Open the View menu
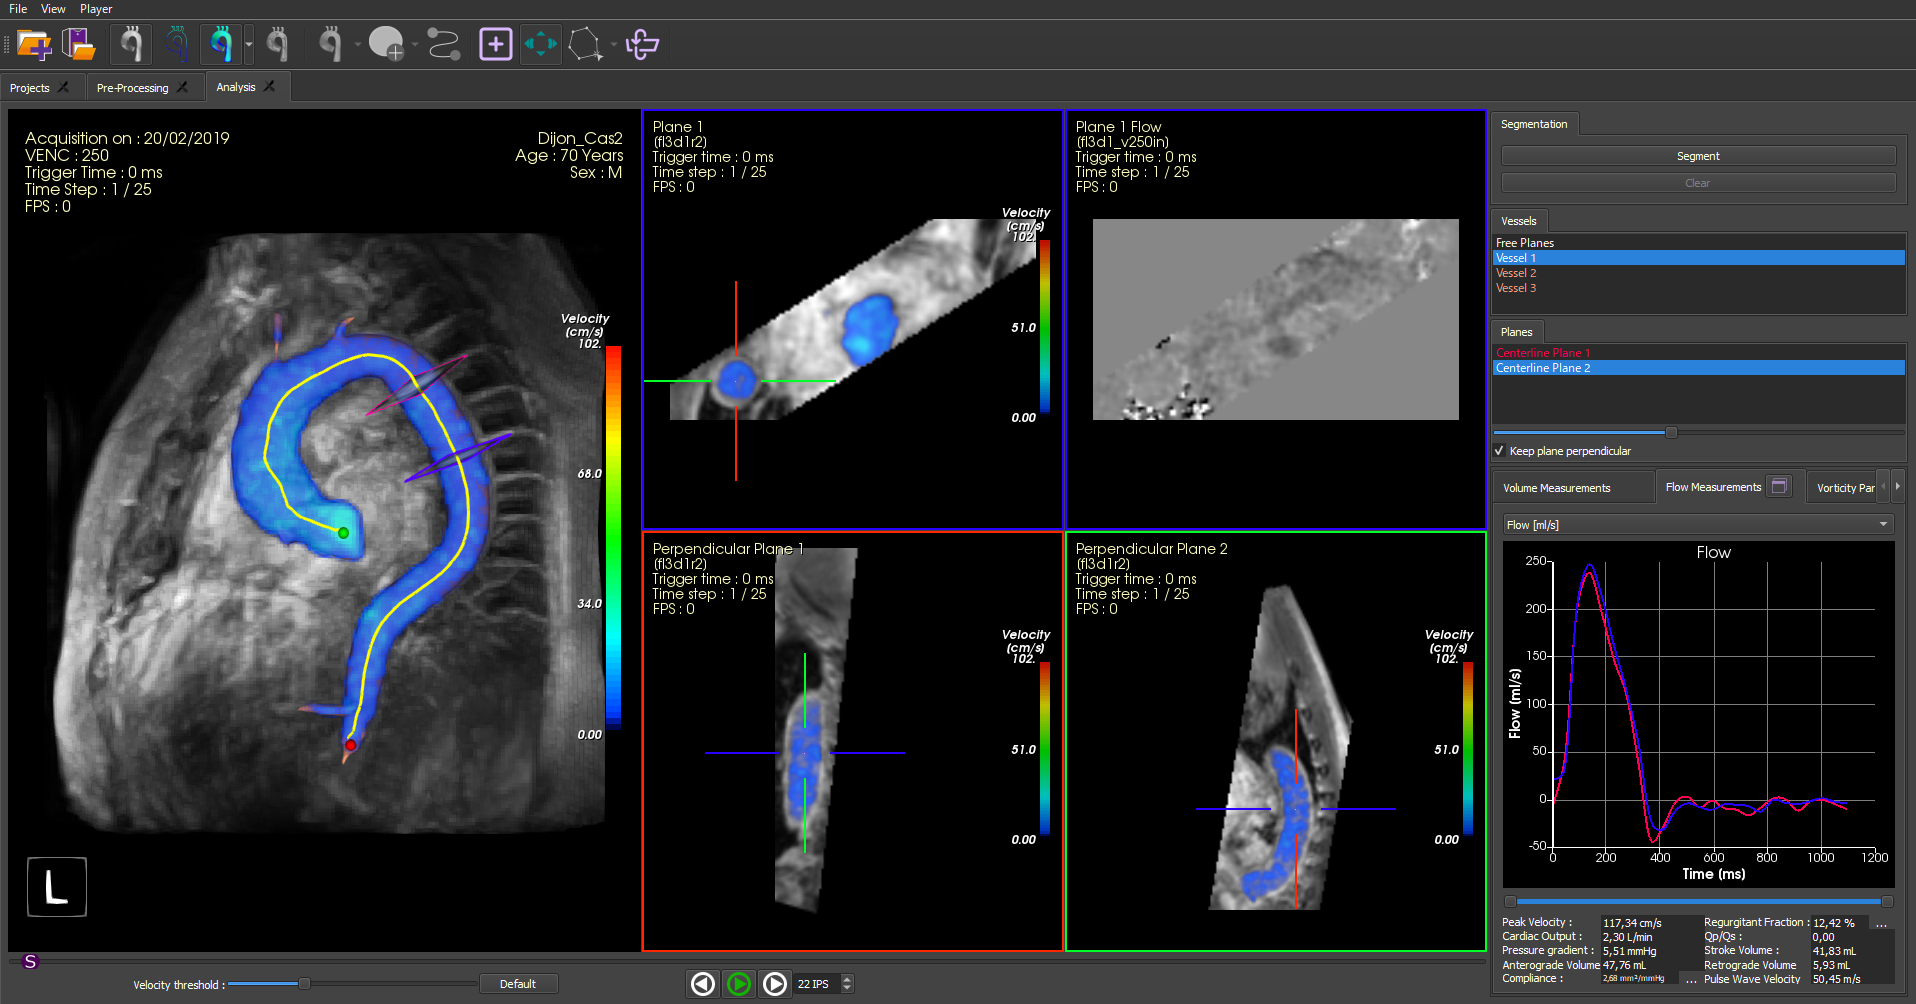The height and width of the screenshot is (1004, 1916). 53,9
